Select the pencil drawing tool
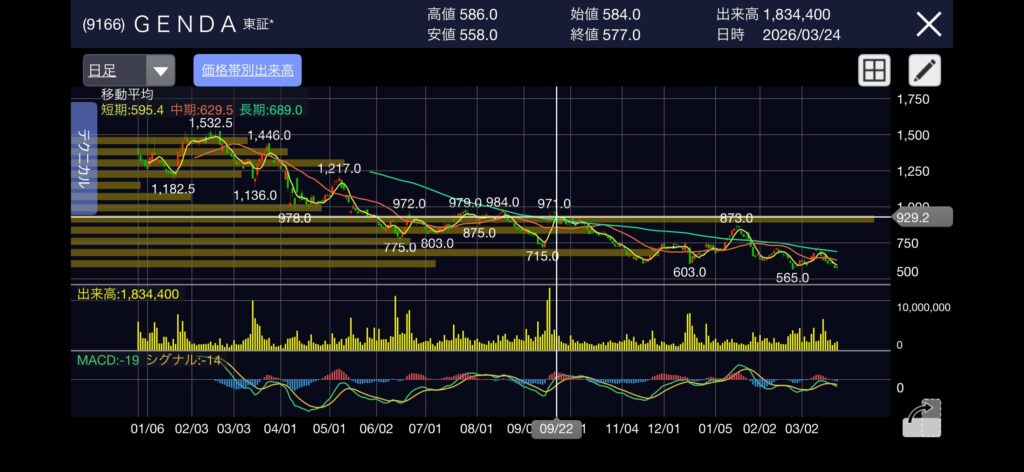The image size is (1024, 472). (x=924, y=70)
